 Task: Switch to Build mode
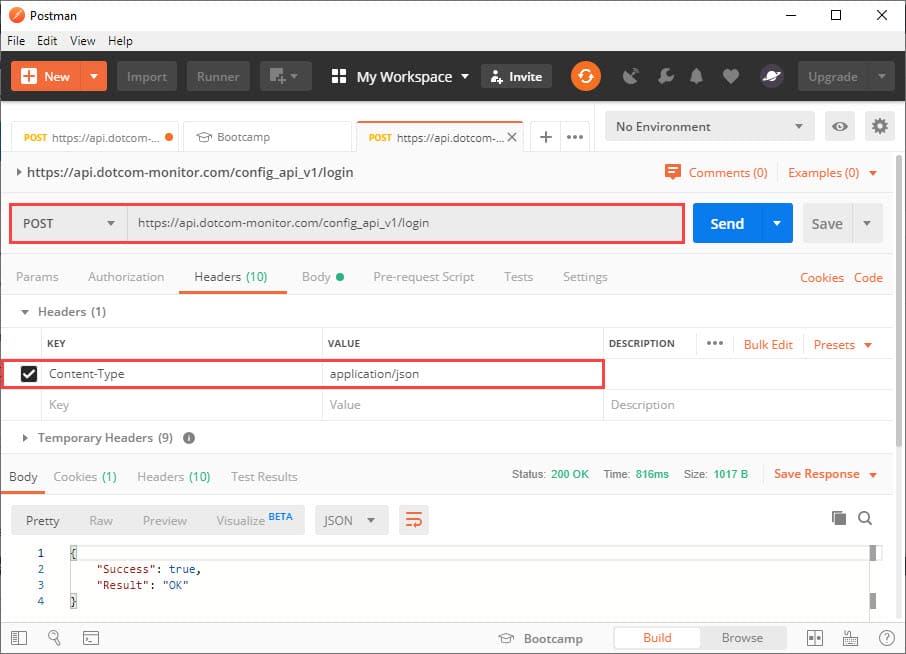click(656, 637)
